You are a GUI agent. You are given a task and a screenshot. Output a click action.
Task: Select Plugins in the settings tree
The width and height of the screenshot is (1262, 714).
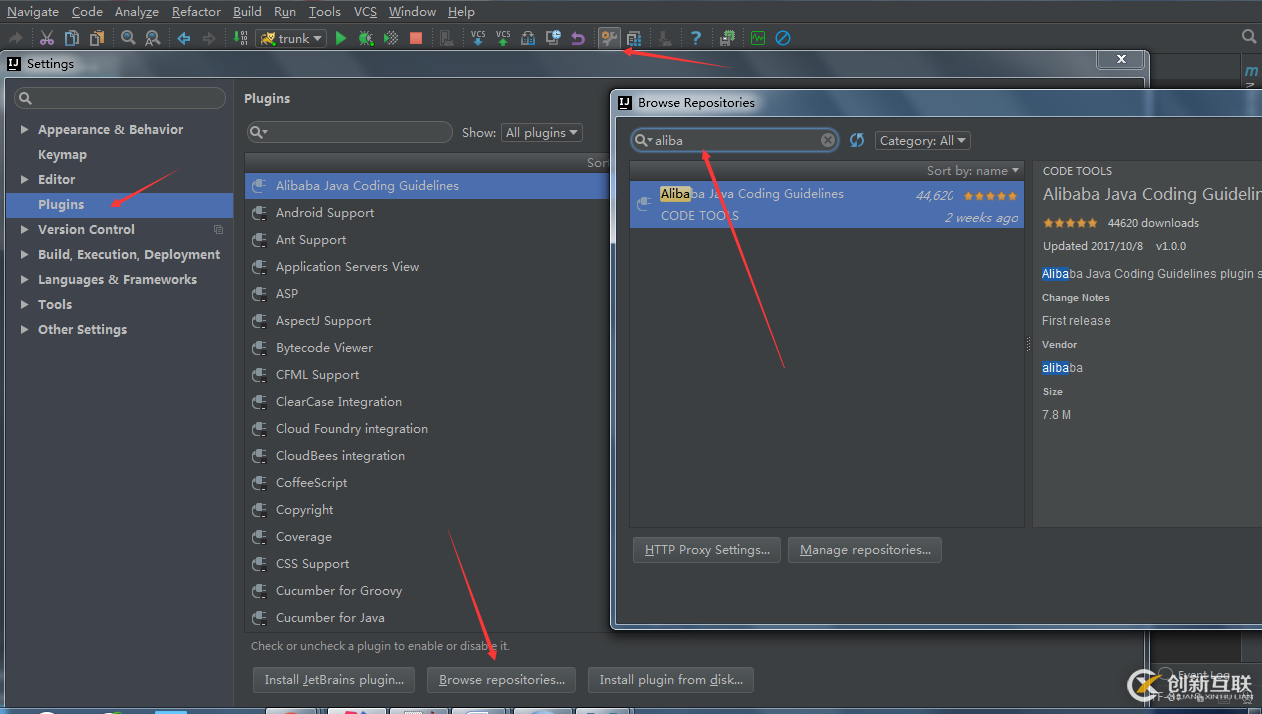[120, 205]
